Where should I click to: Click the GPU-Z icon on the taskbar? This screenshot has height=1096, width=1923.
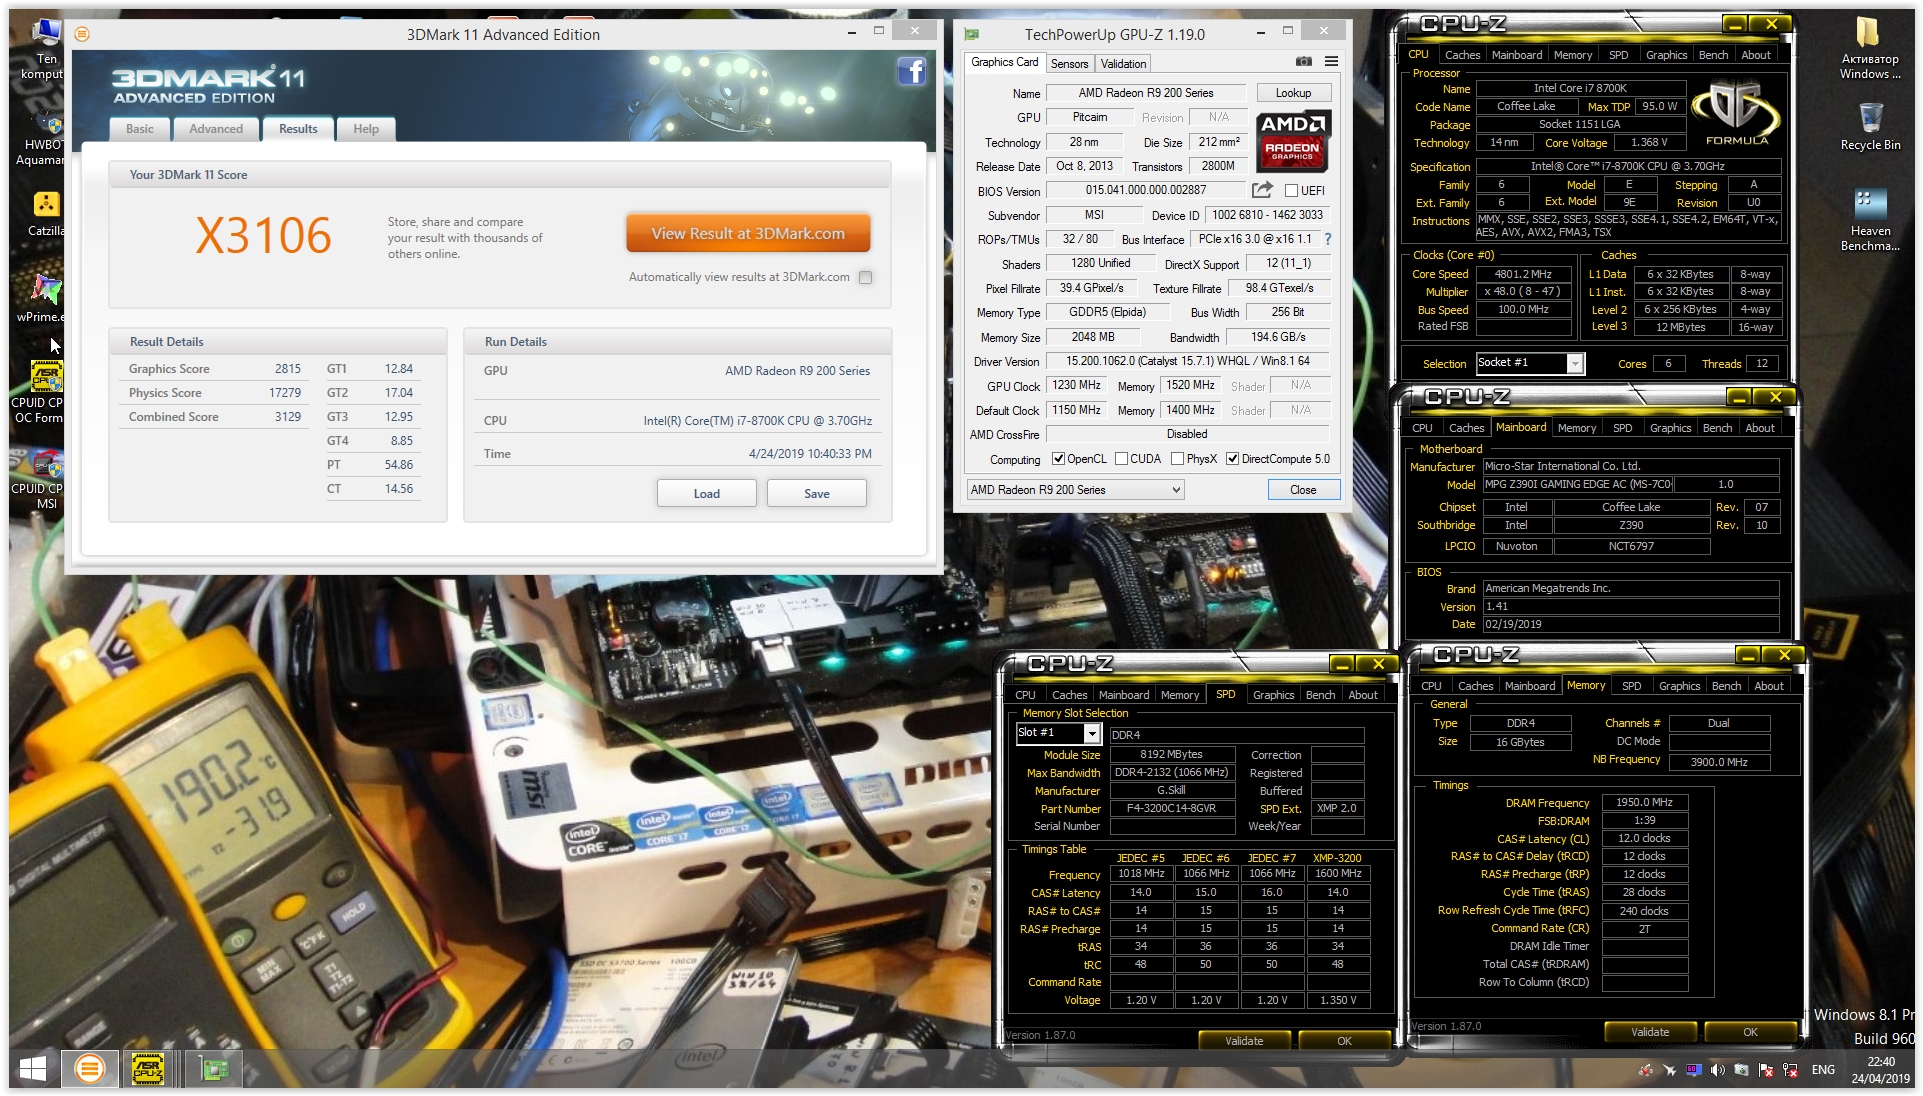pos(213,1069)
